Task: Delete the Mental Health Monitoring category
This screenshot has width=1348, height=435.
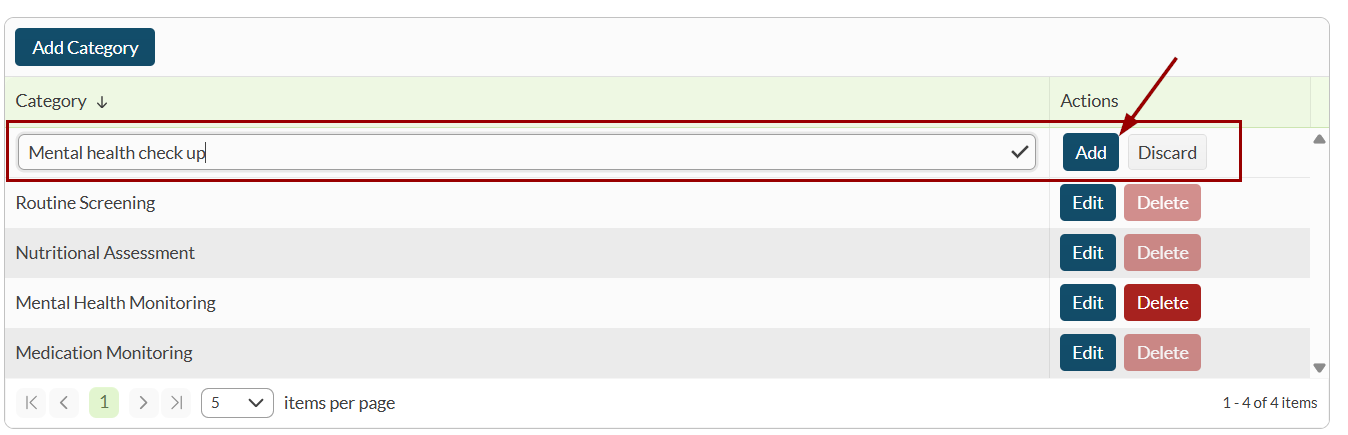Action: click(1162, 303)
